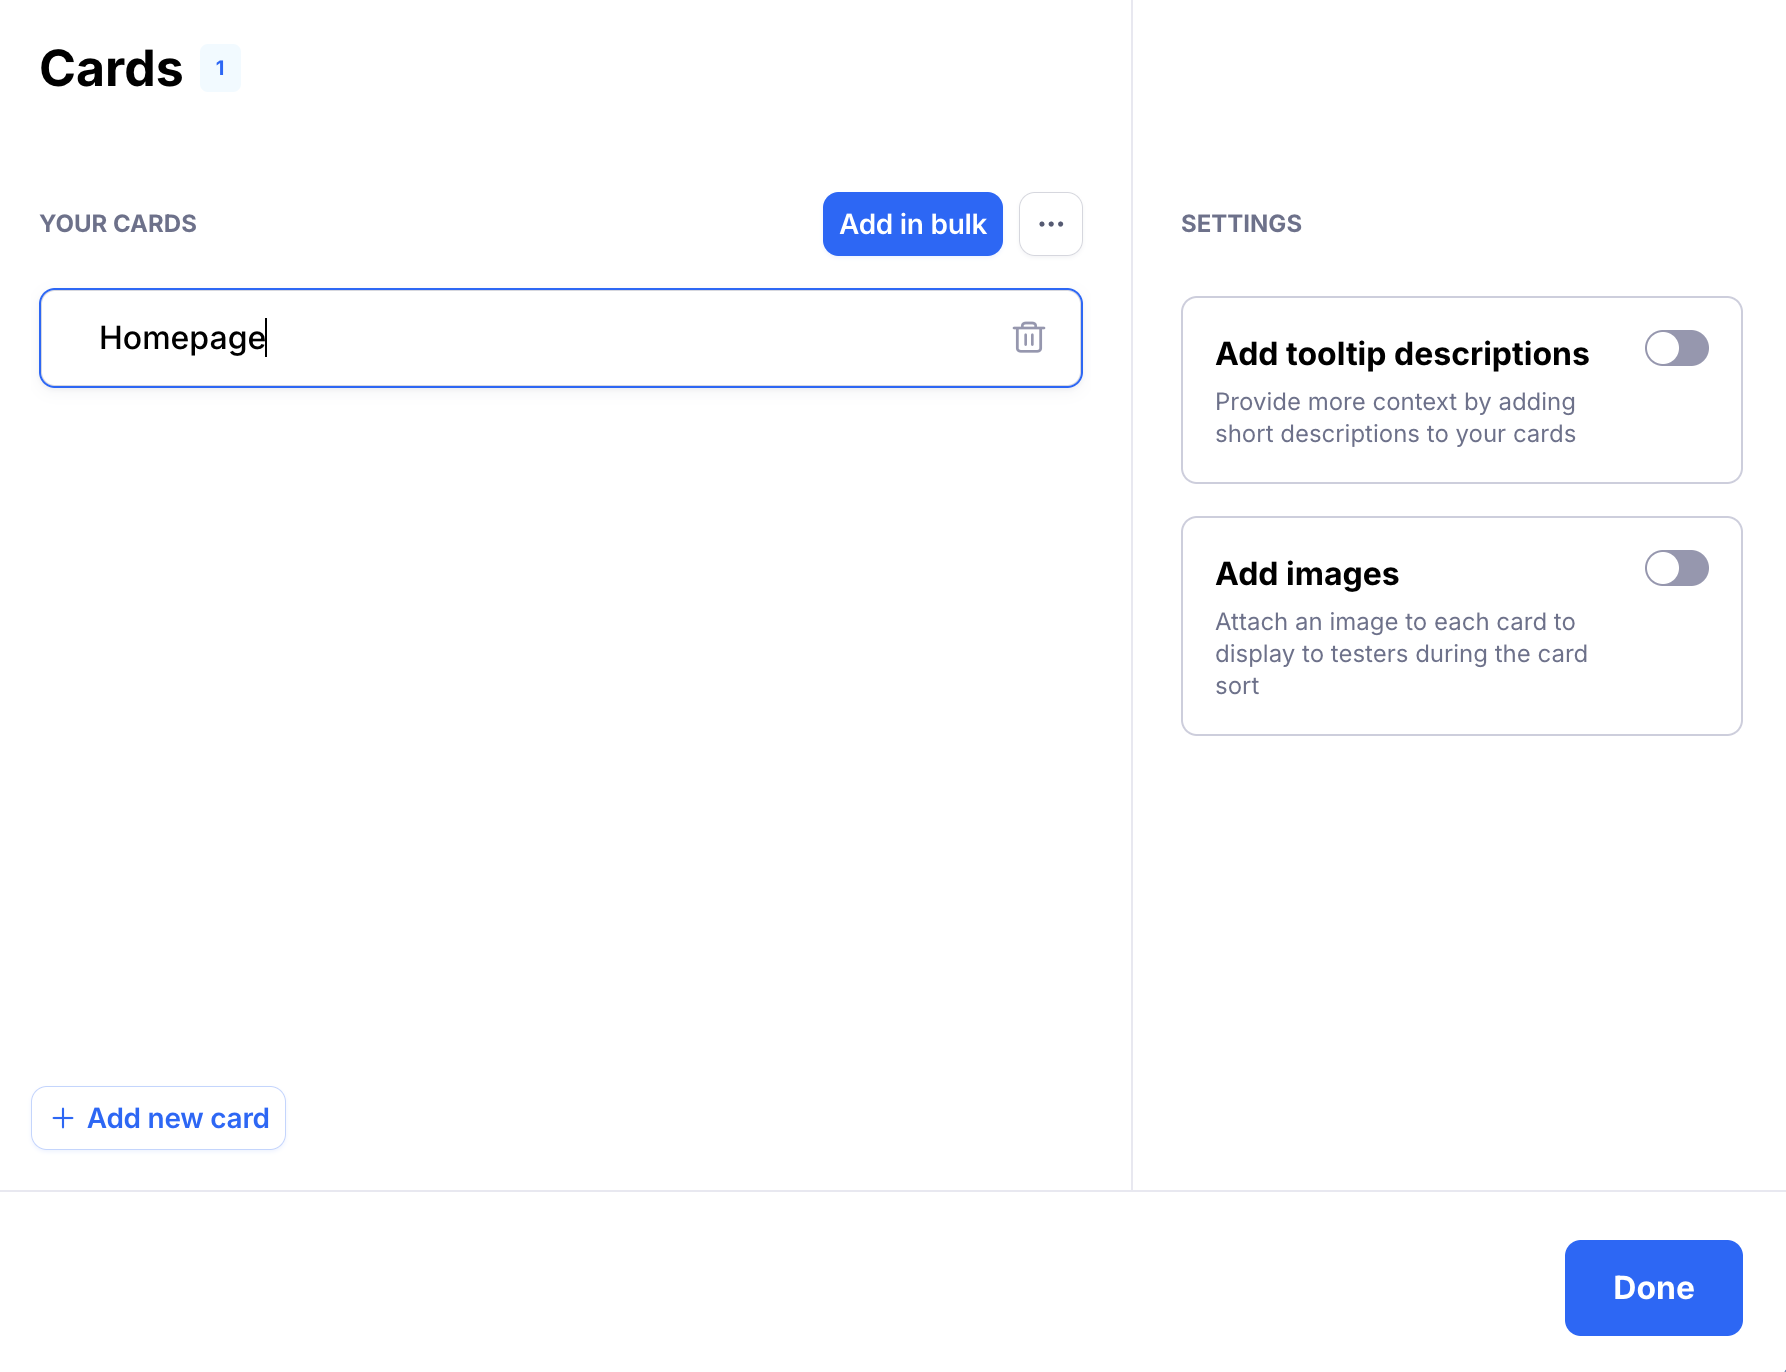Click the 'Attach an image' description text
1786x1372 pixels.
(x=1400, y=654)
